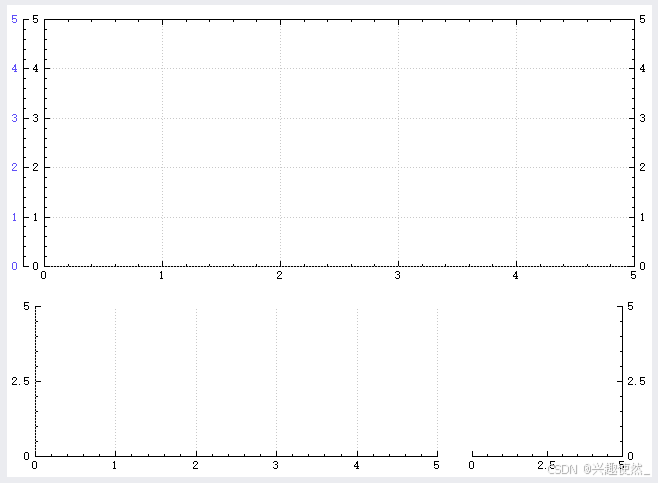Click label 4 on lower-left plot's bottom axis

[x=356, y=465]
